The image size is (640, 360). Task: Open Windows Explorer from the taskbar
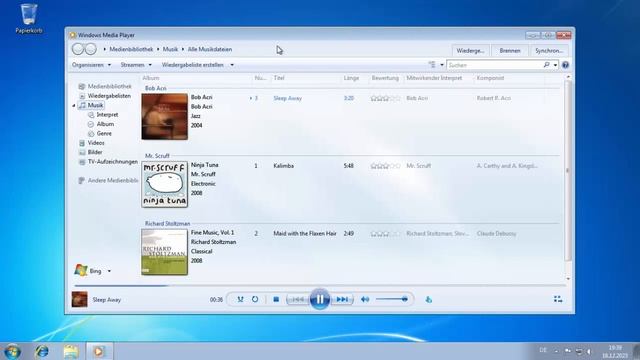71,351
